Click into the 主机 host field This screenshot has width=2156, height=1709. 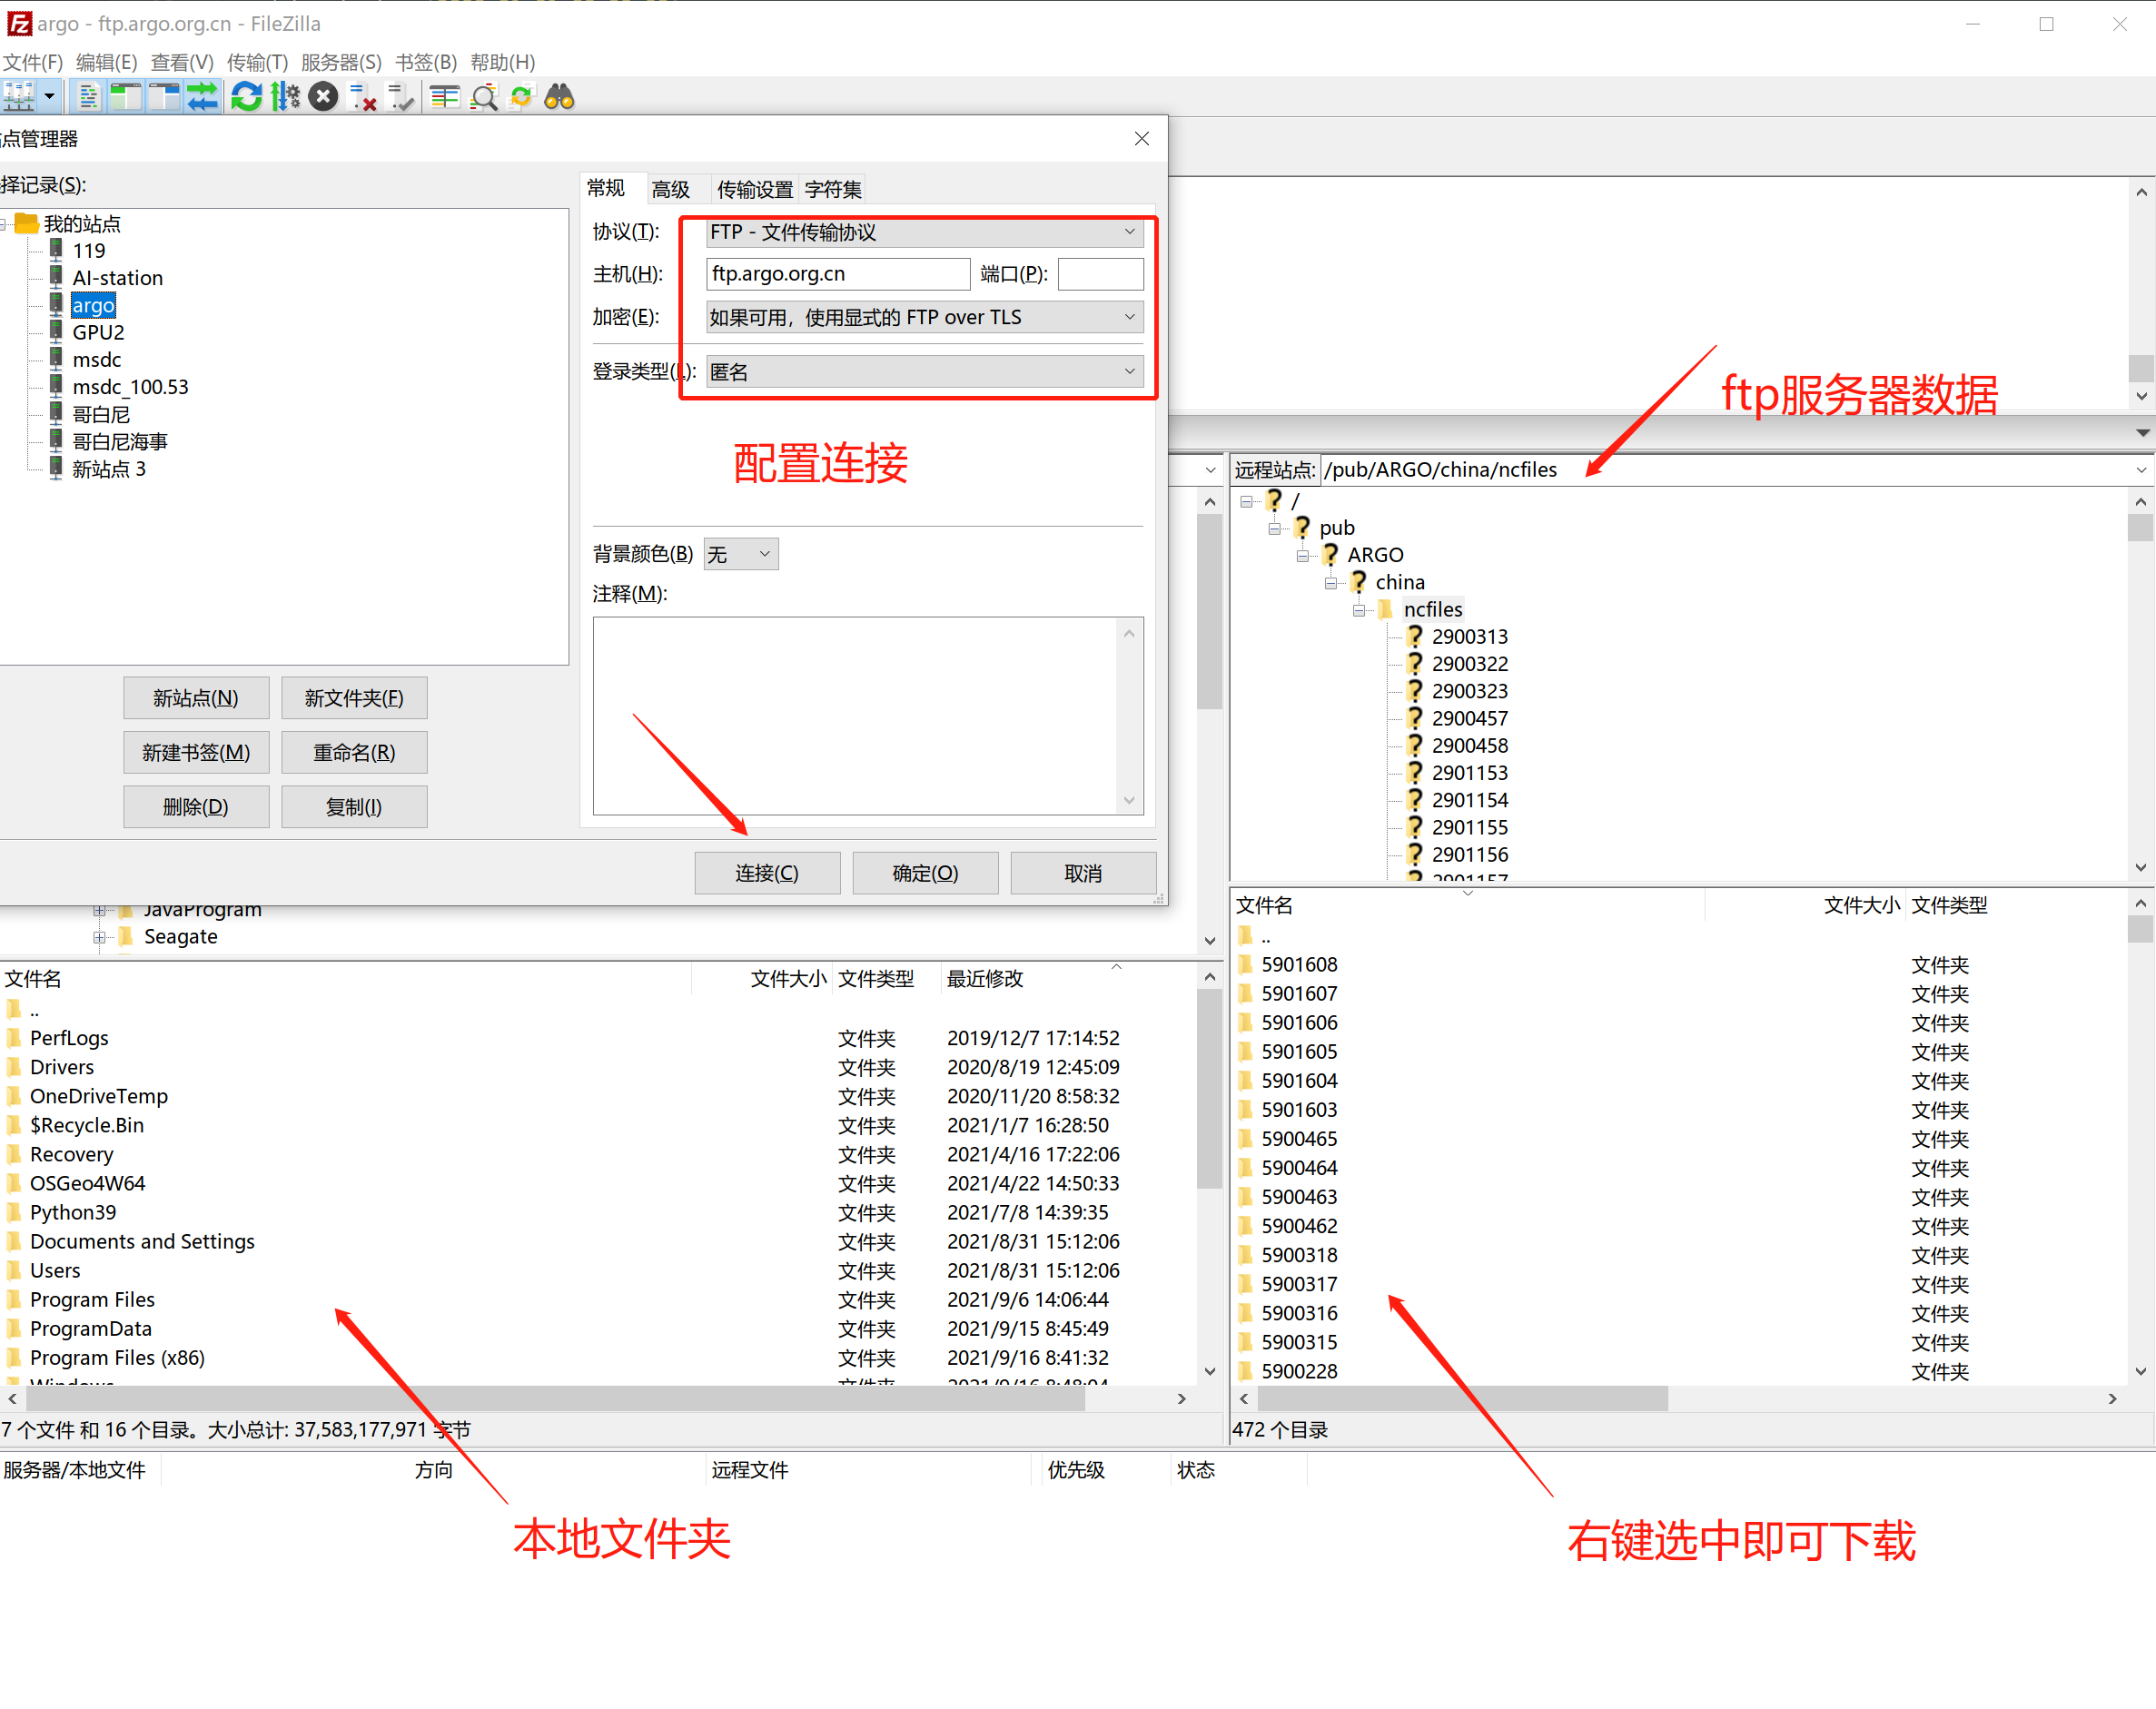point(836,274)
